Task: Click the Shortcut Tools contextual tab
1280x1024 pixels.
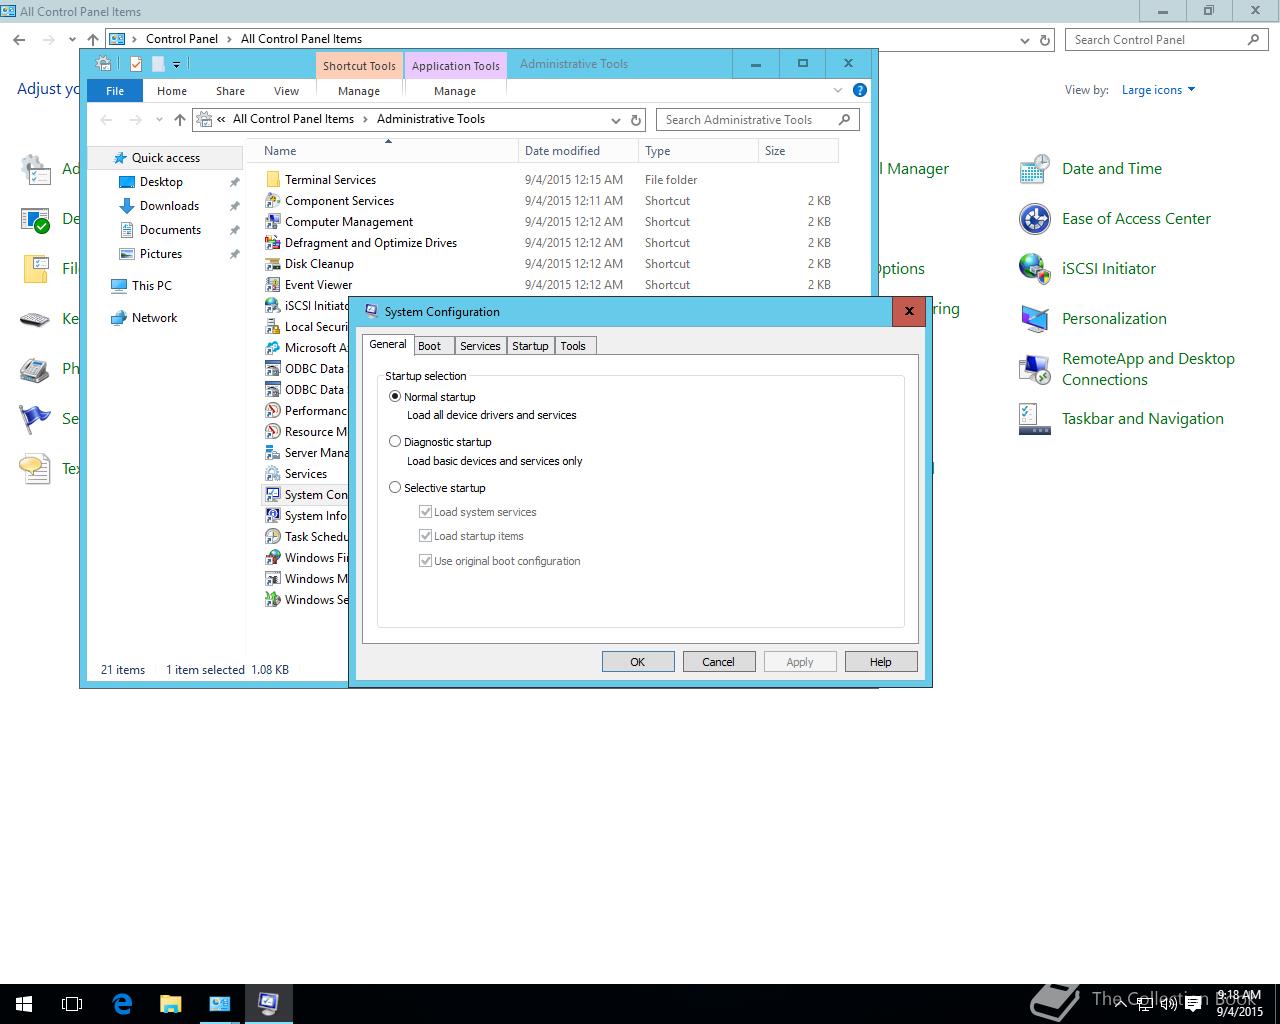Action: [x=359, y=66]
